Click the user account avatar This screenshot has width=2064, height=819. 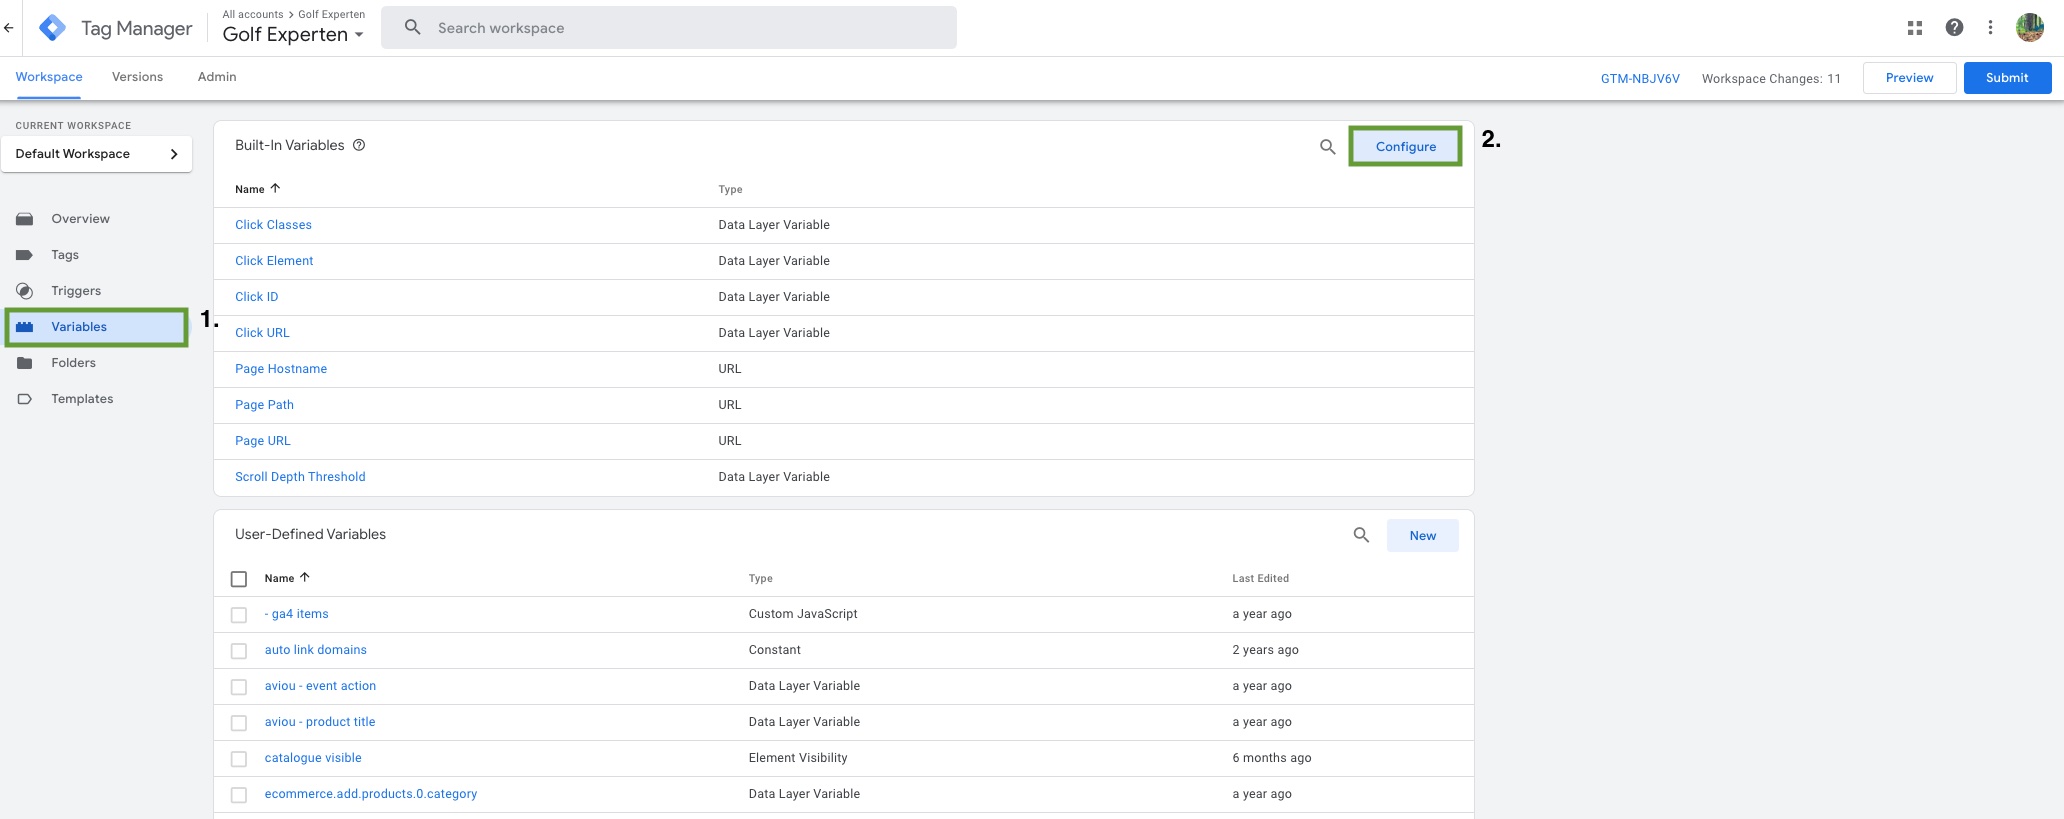(x=2030, y=28)
